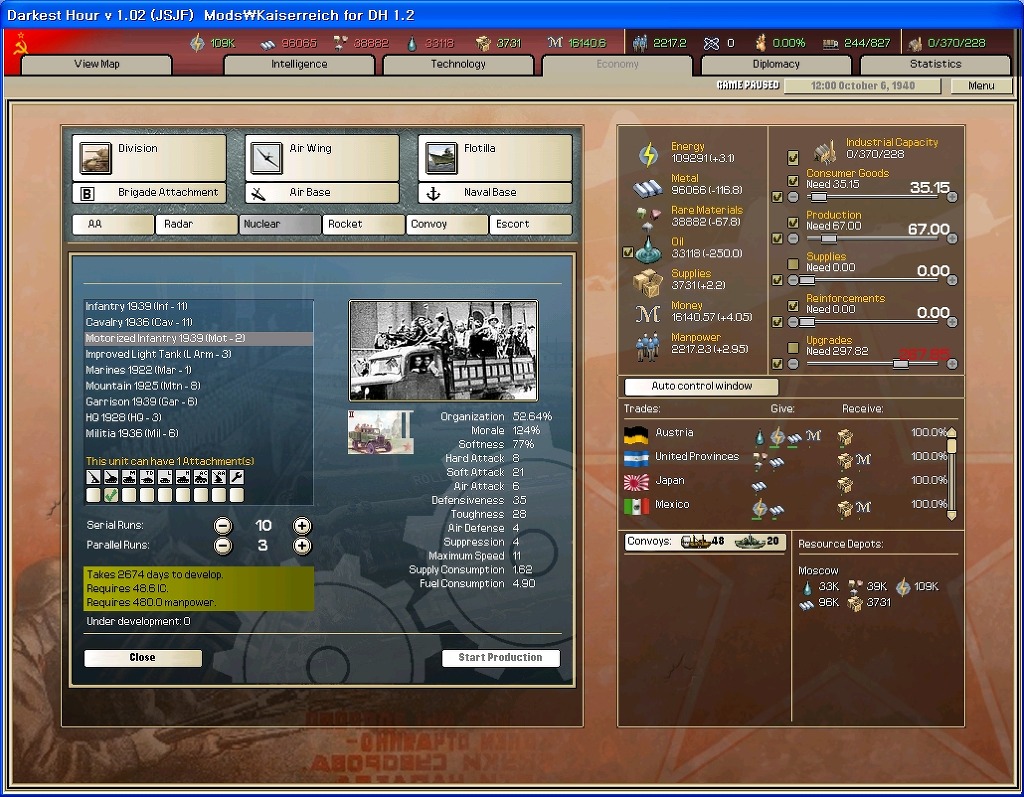Click the United Provinces flag in trades list
1024x797 pixels.
636,458
